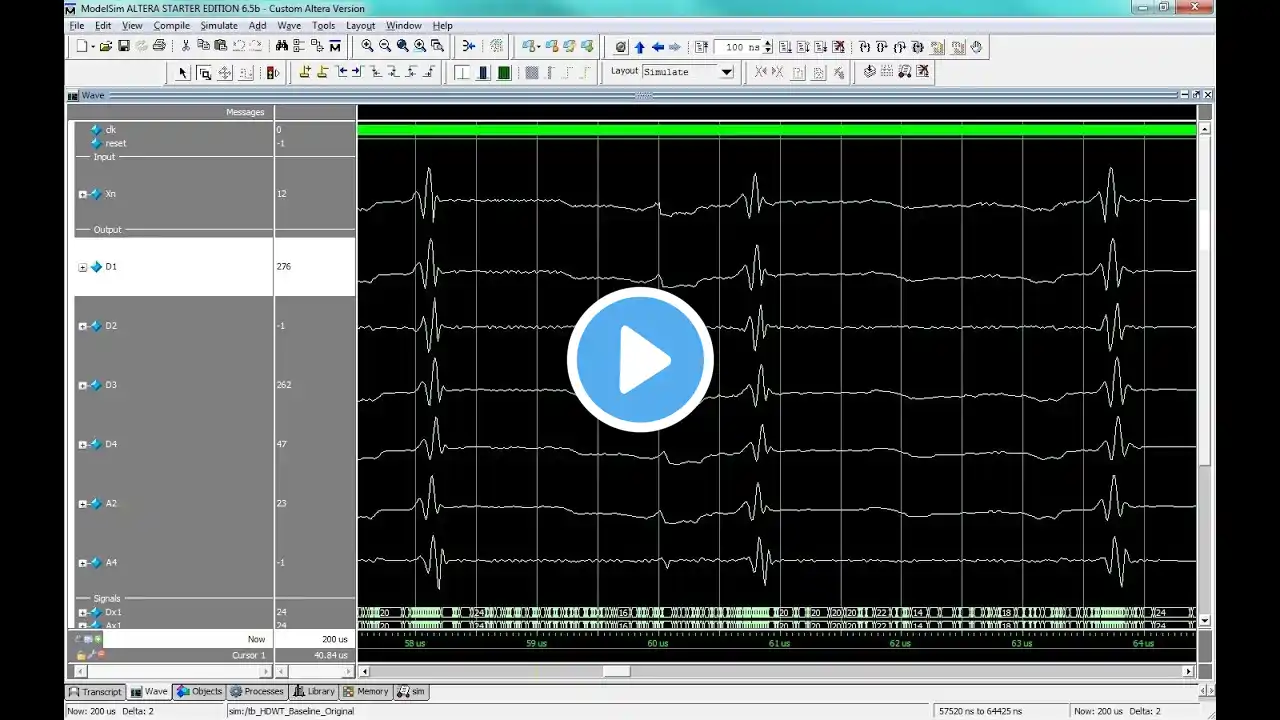
Task: Click the Print icon in toolbar
Action: tap(159, 46)
